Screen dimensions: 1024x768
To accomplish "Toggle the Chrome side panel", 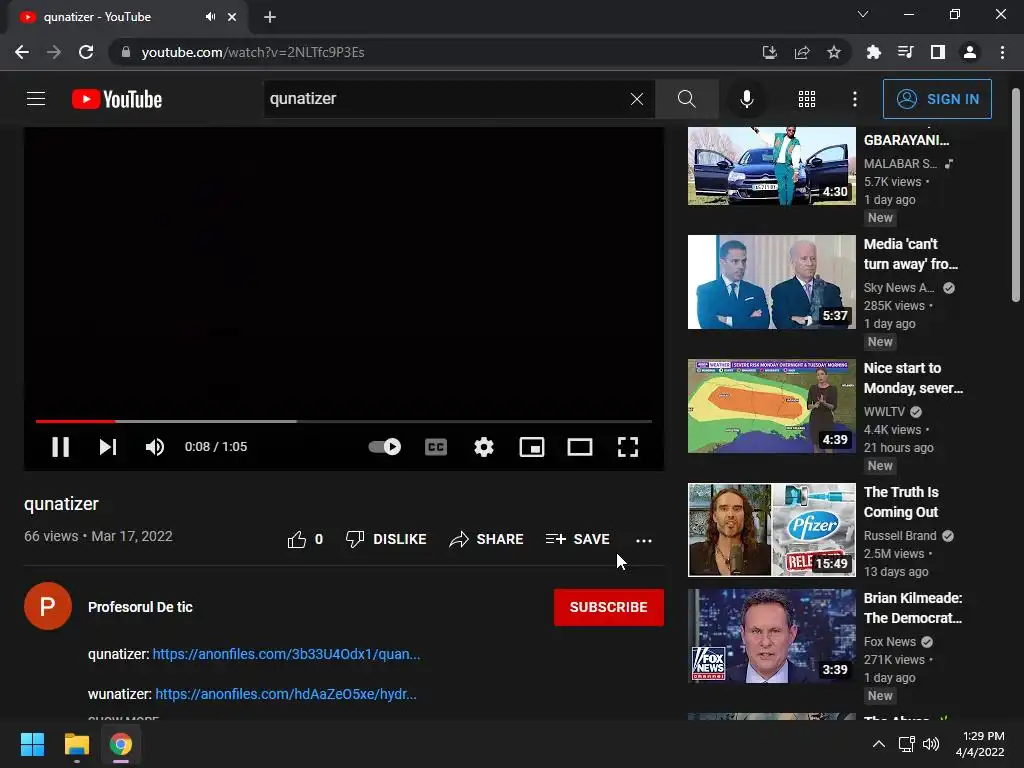I will [938, 52].
